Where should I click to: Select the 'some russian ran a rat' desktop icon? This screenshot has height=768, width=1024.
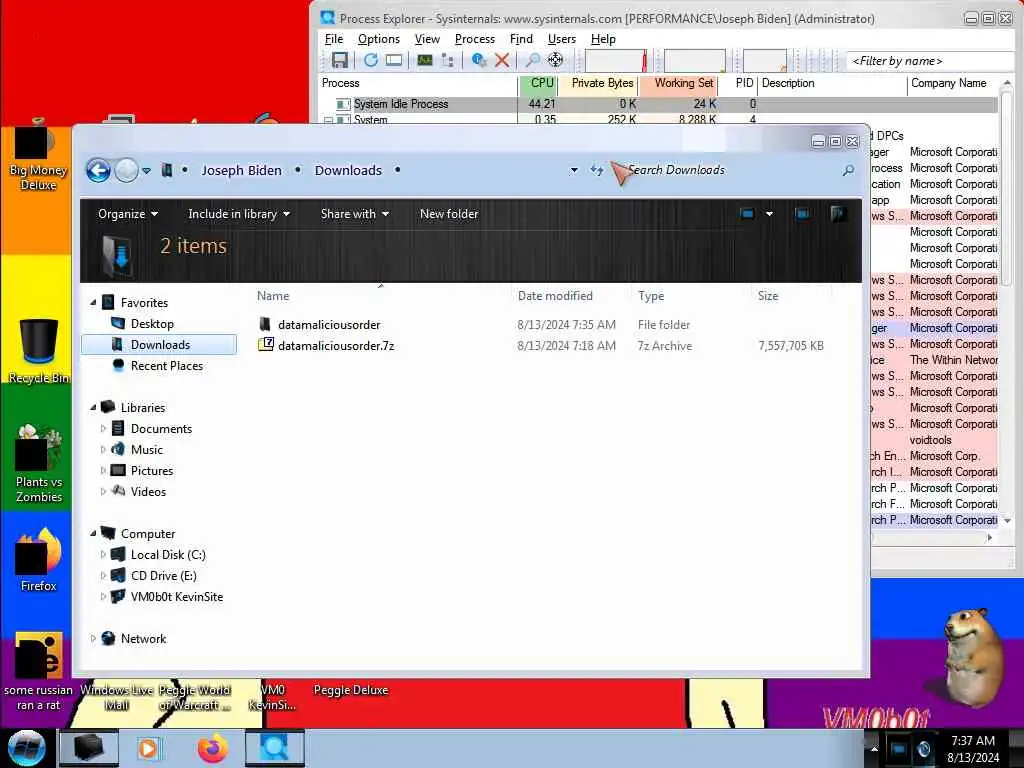(x=39, y=673)
